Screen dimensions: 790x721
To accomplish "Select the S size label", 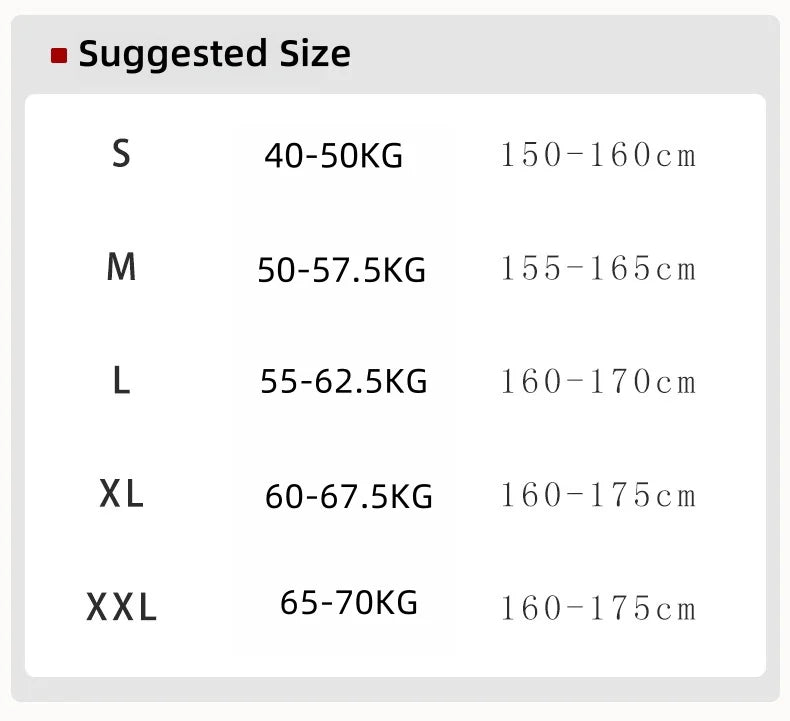I will (x=121, y=153).
